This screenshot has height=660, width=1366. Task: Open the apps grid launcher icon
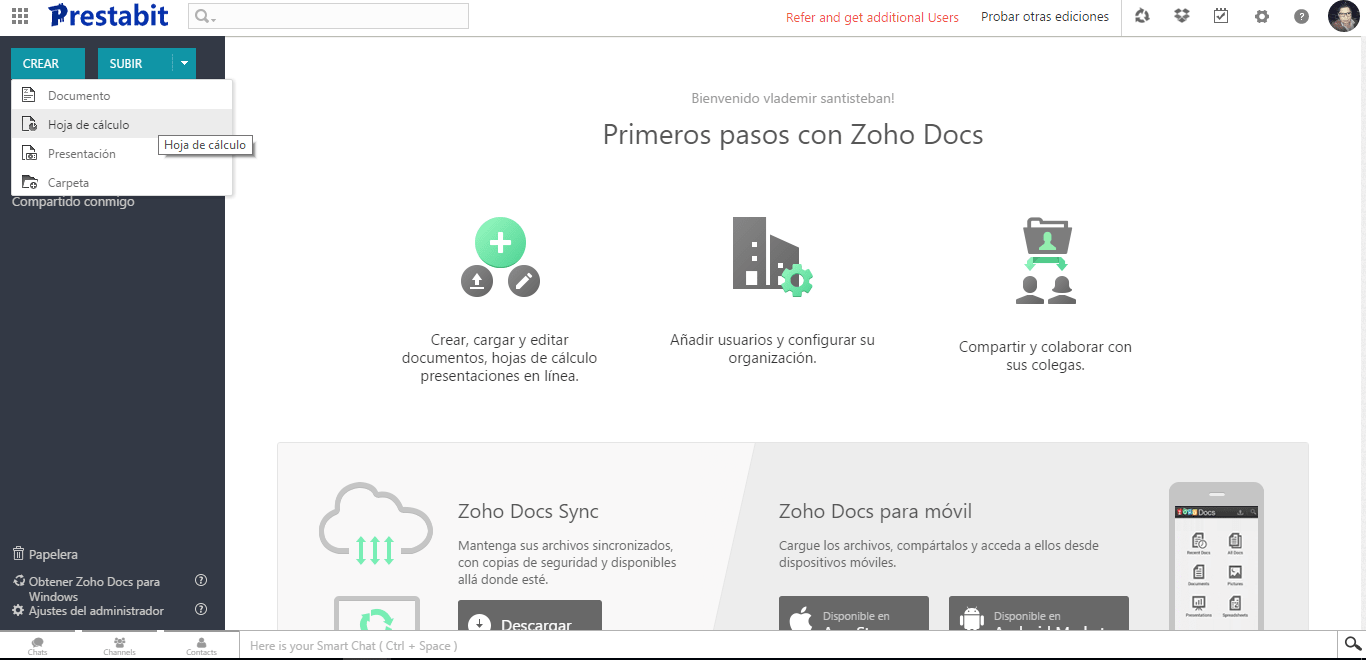[x=20, y=16]
